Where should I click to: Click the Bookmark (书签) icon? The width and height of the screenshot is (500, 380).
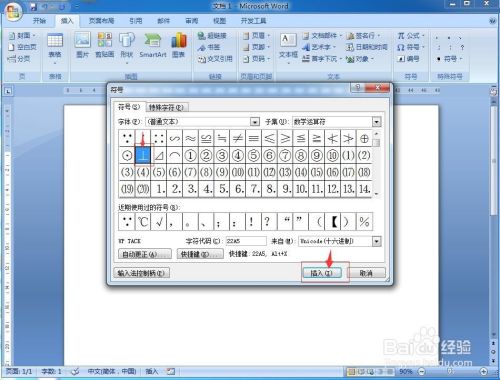tap(209, 47)
